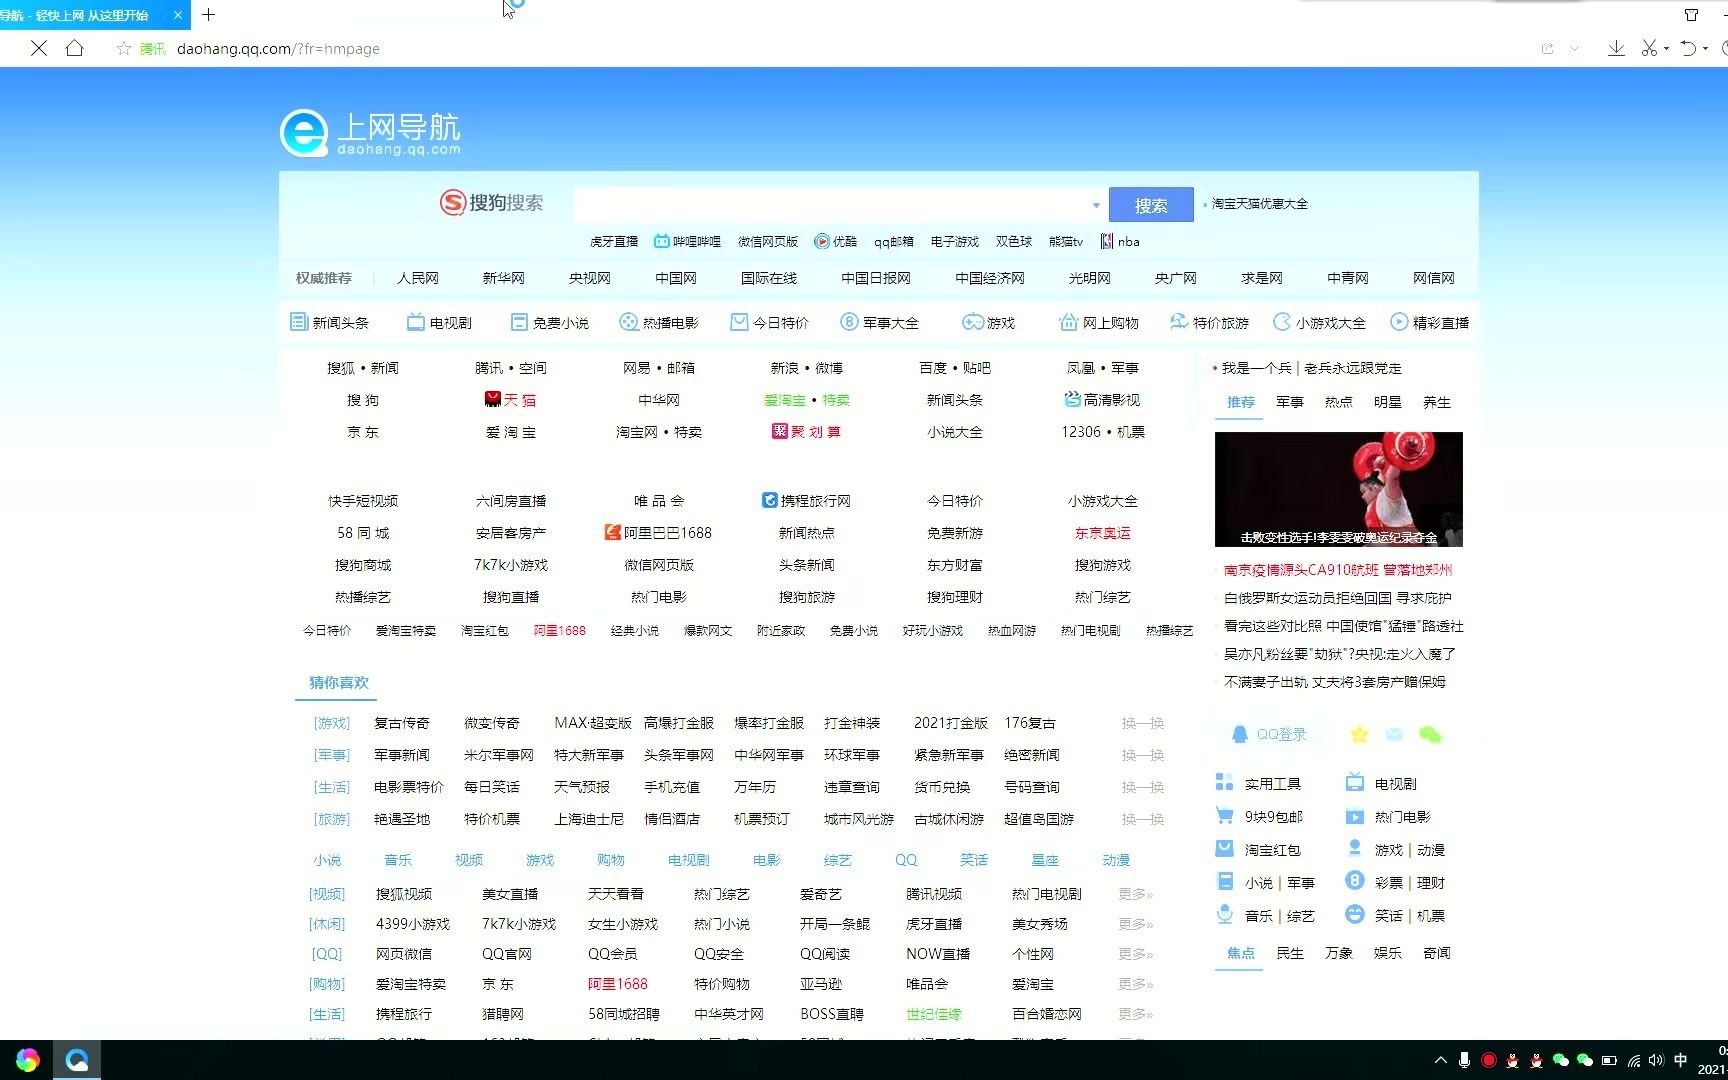Screen dimensions: 1728x1080
Task: Switch to 热点 news tab
Action: point(1339,401)
